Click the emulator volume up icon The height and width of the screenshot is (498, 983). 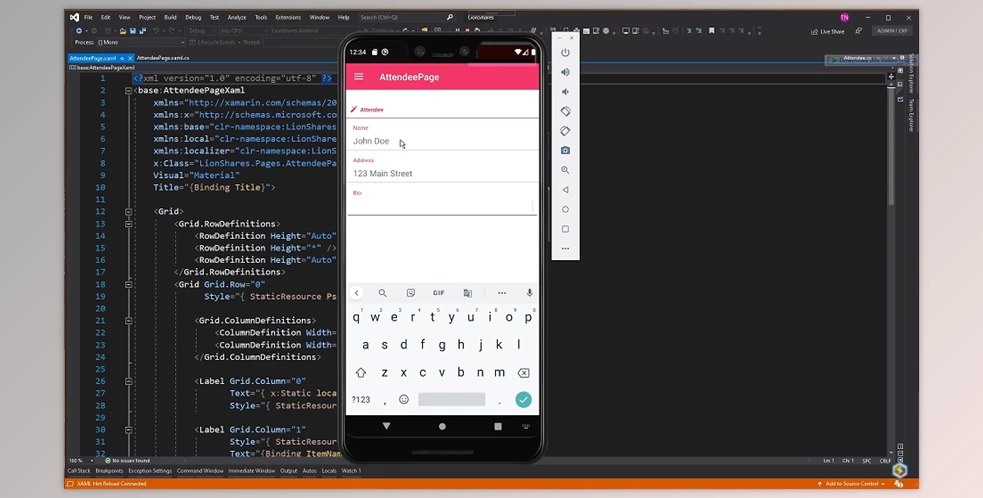(x=565, y=72)
